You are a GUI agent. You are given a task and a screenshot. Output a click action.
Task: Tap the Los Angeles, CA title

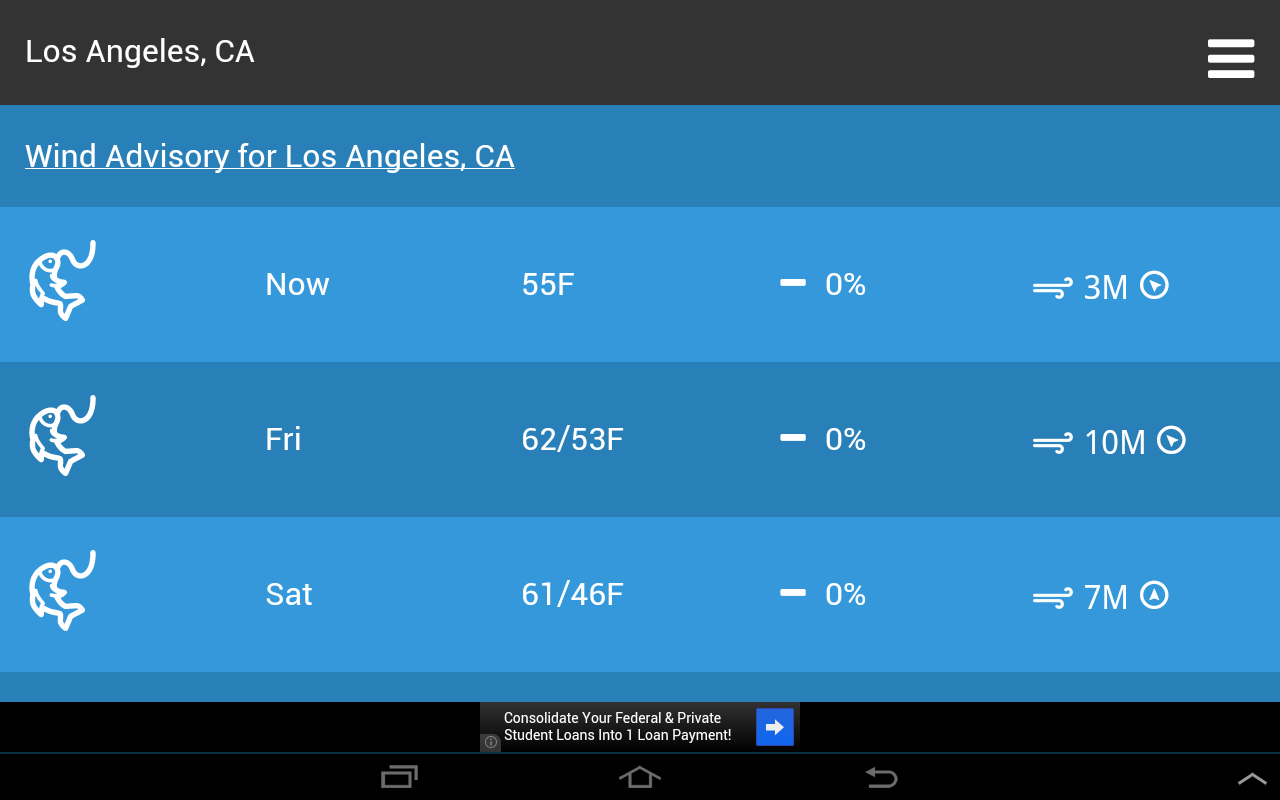point(140,52)
